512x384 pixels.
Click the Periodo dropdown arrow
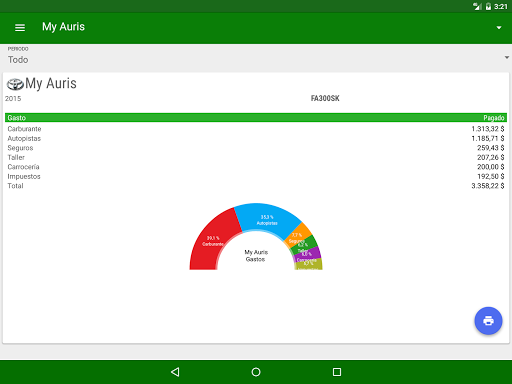point(507,58)
